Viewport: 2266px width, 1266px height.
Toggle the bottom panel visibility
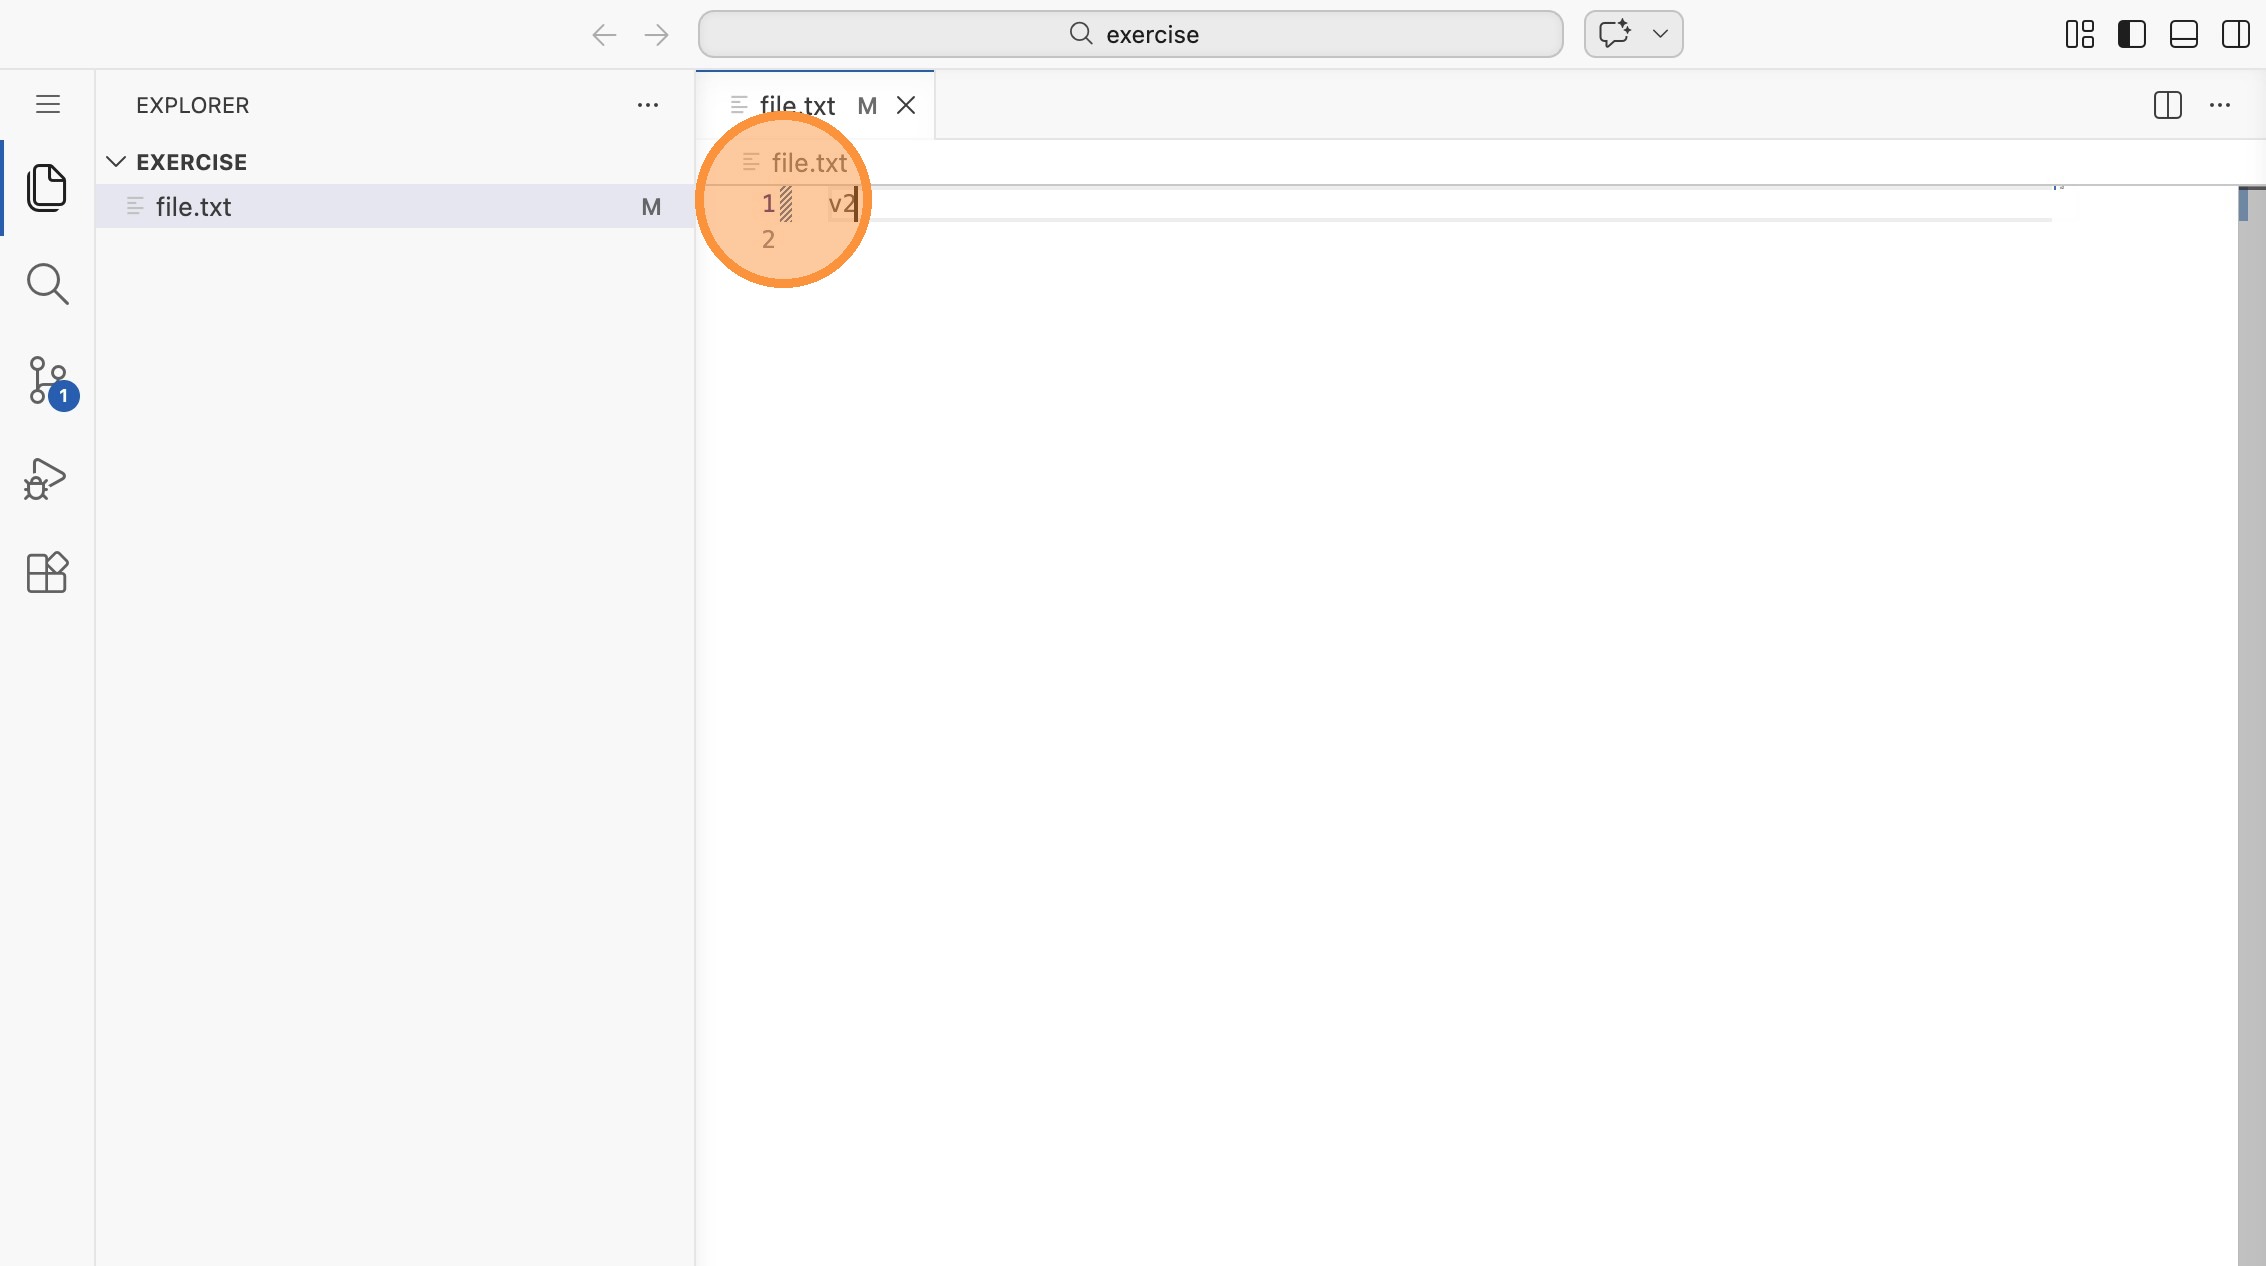click(2183, 34)
